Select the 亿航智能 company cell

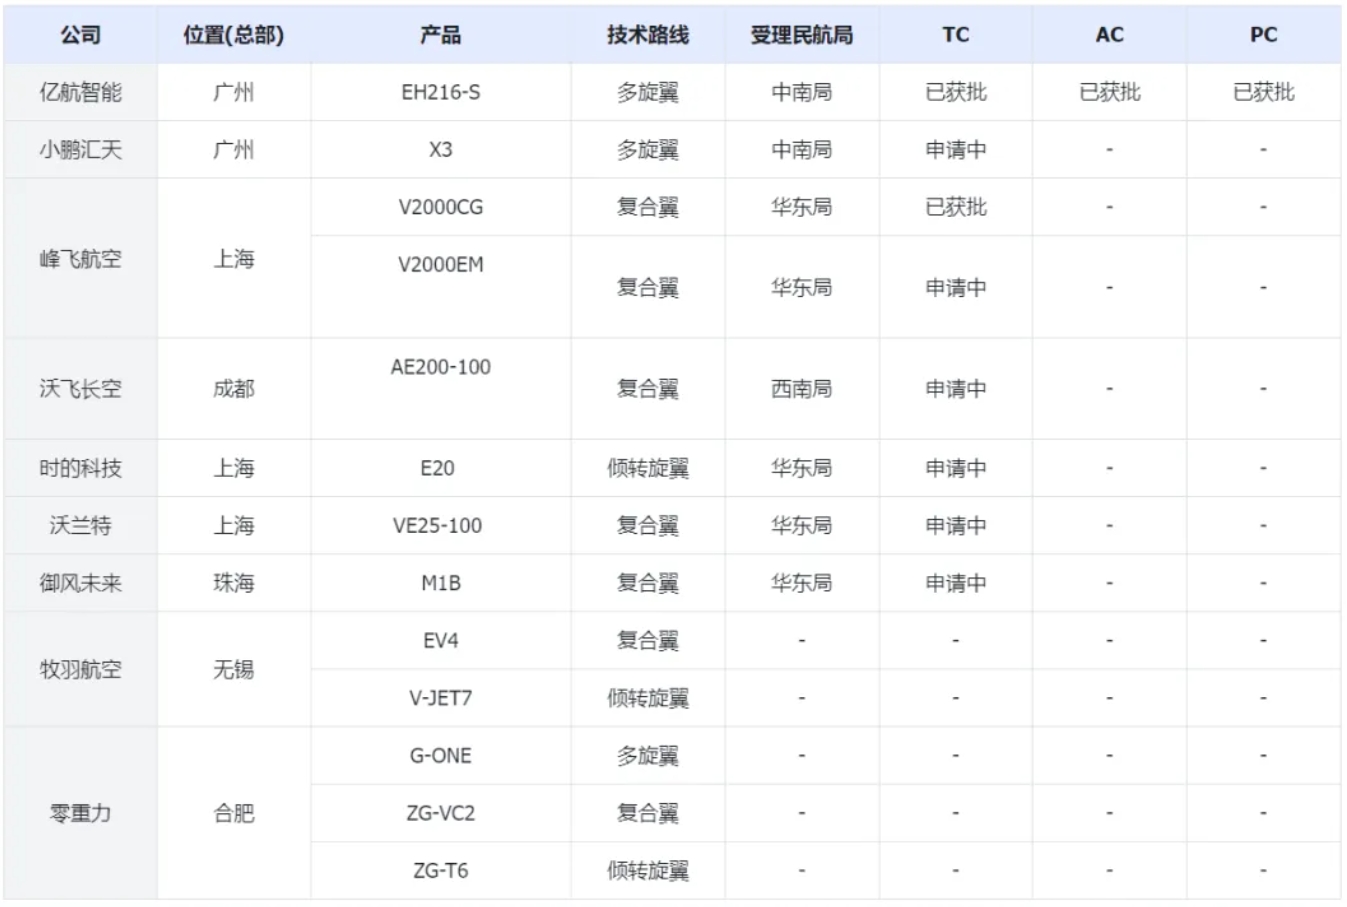(80, 93)
